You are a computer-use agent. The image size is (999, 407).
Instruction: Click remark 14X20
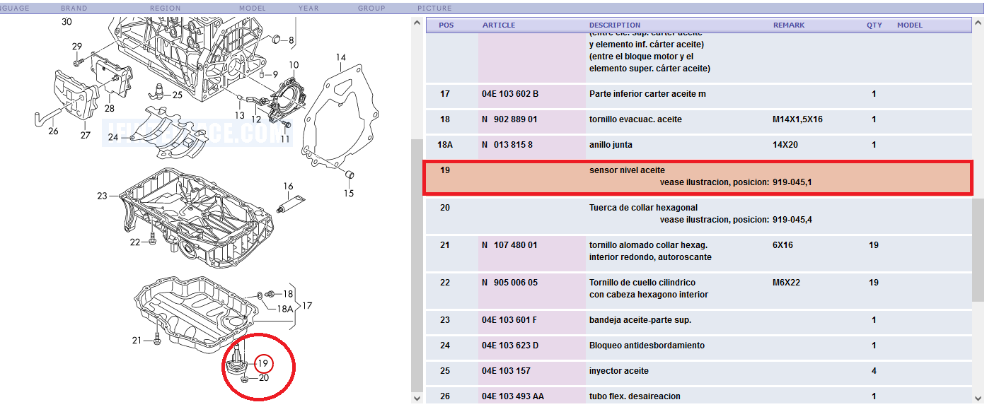click(786, 145)
